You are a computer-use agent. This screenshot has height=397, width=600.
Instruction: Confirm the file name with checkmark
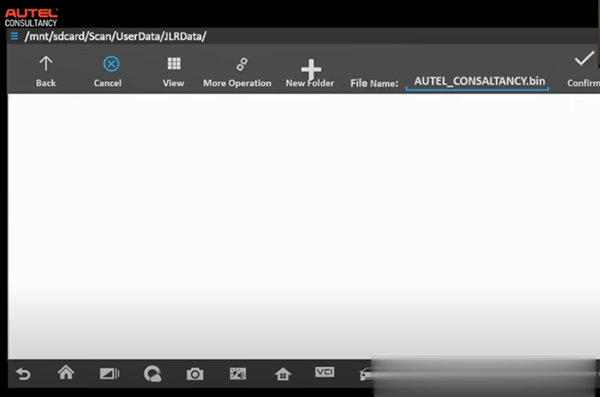pyautogui.click(x=584, y=69)
